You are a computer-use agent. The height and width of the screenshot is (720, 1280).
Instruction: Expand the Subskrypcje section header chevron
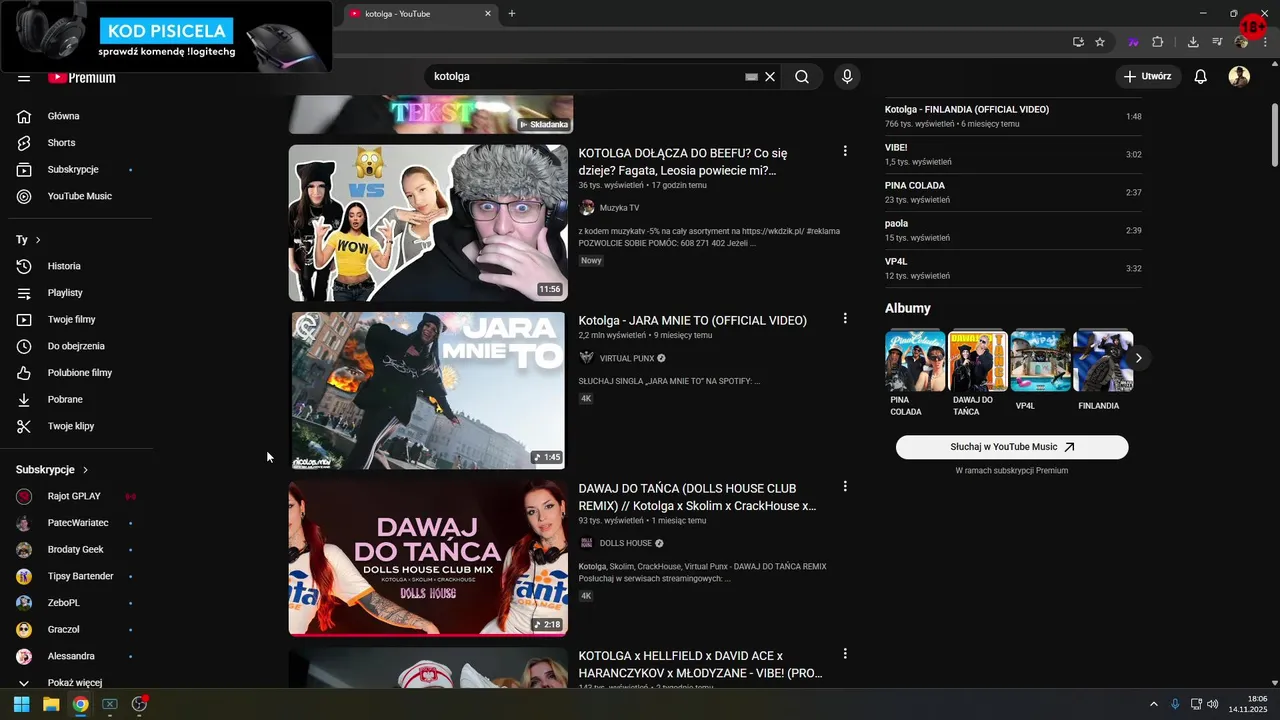pos(85,470)
